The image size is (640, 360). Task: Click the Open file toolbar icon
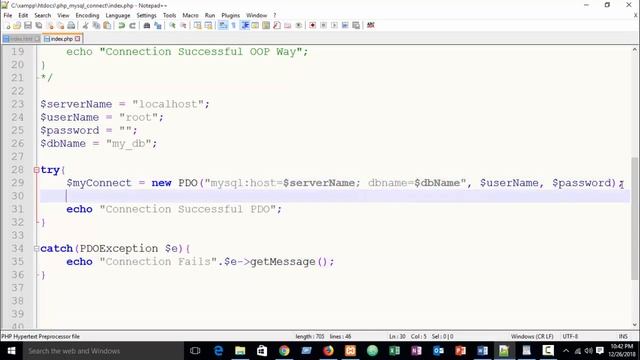[17, 25]
